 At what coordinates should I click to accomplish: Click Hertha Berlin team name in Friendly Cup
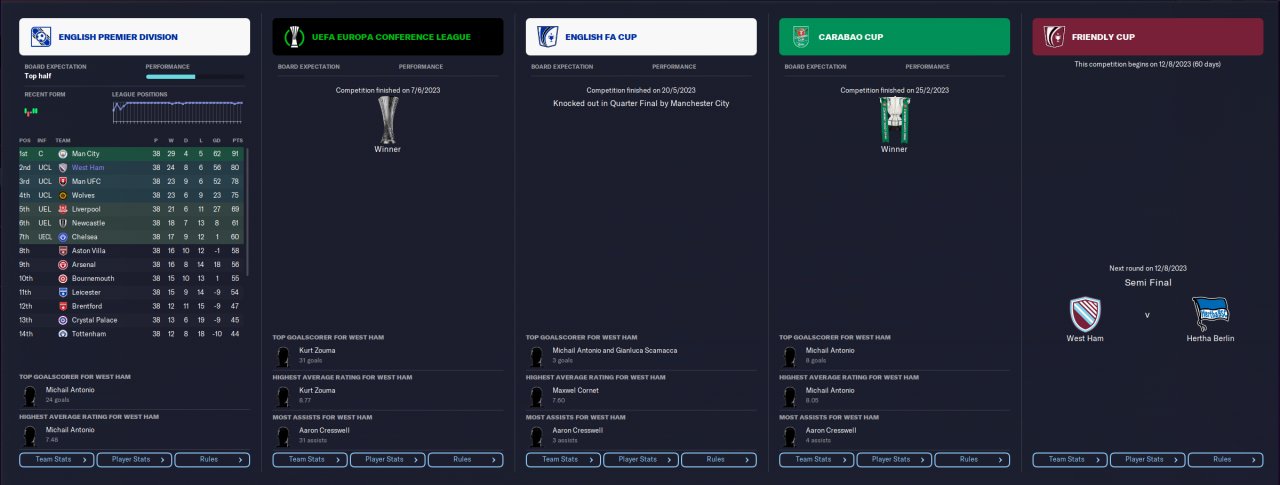pyautogui.click(x=1211, y=339)
